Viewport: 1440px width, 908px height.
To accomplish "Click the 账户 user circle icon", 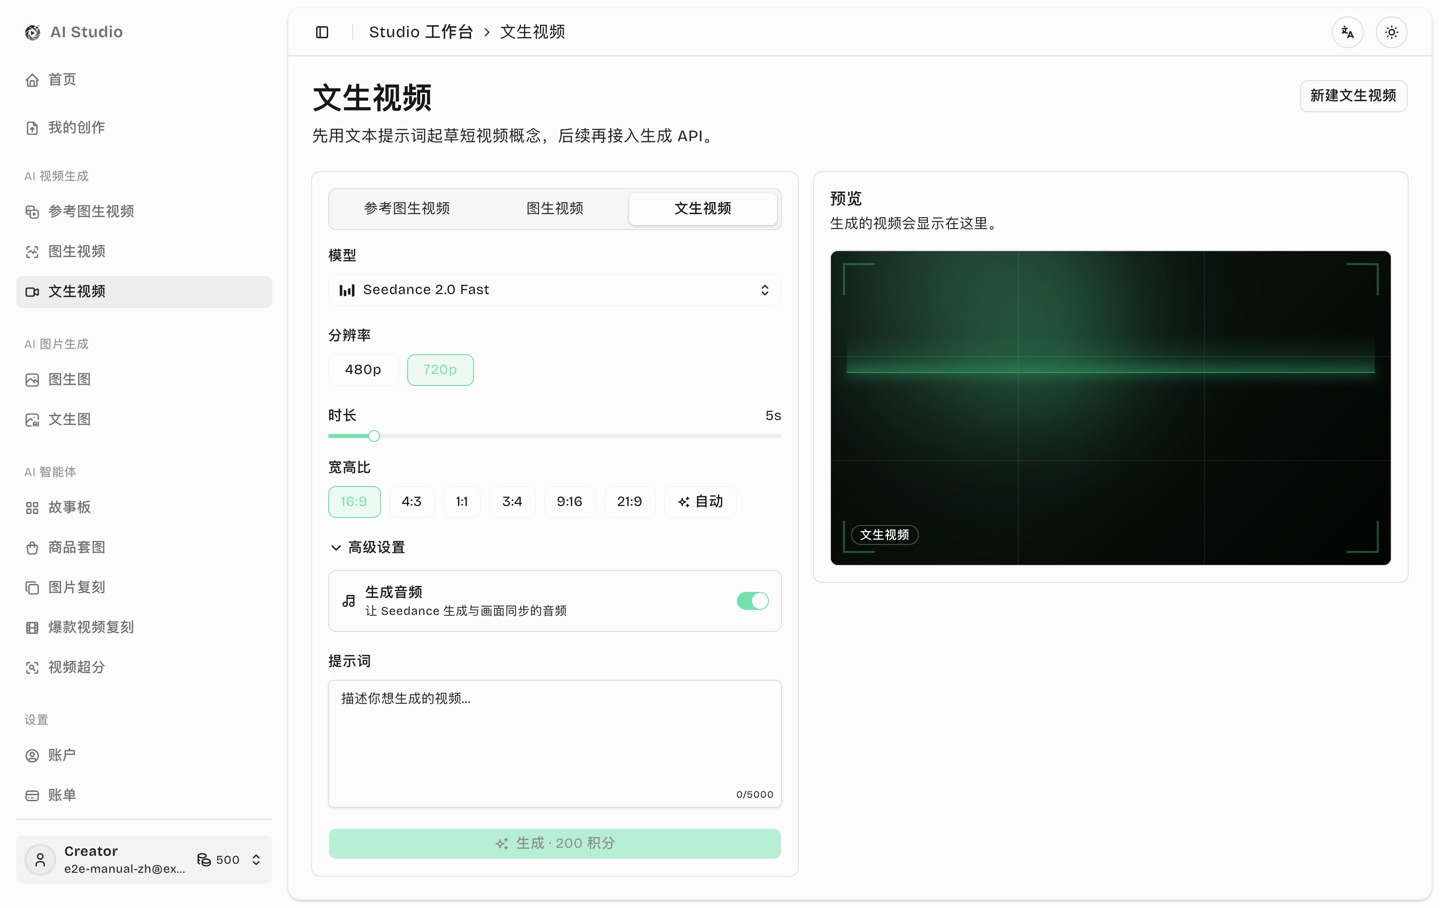I will coord(32,756).
